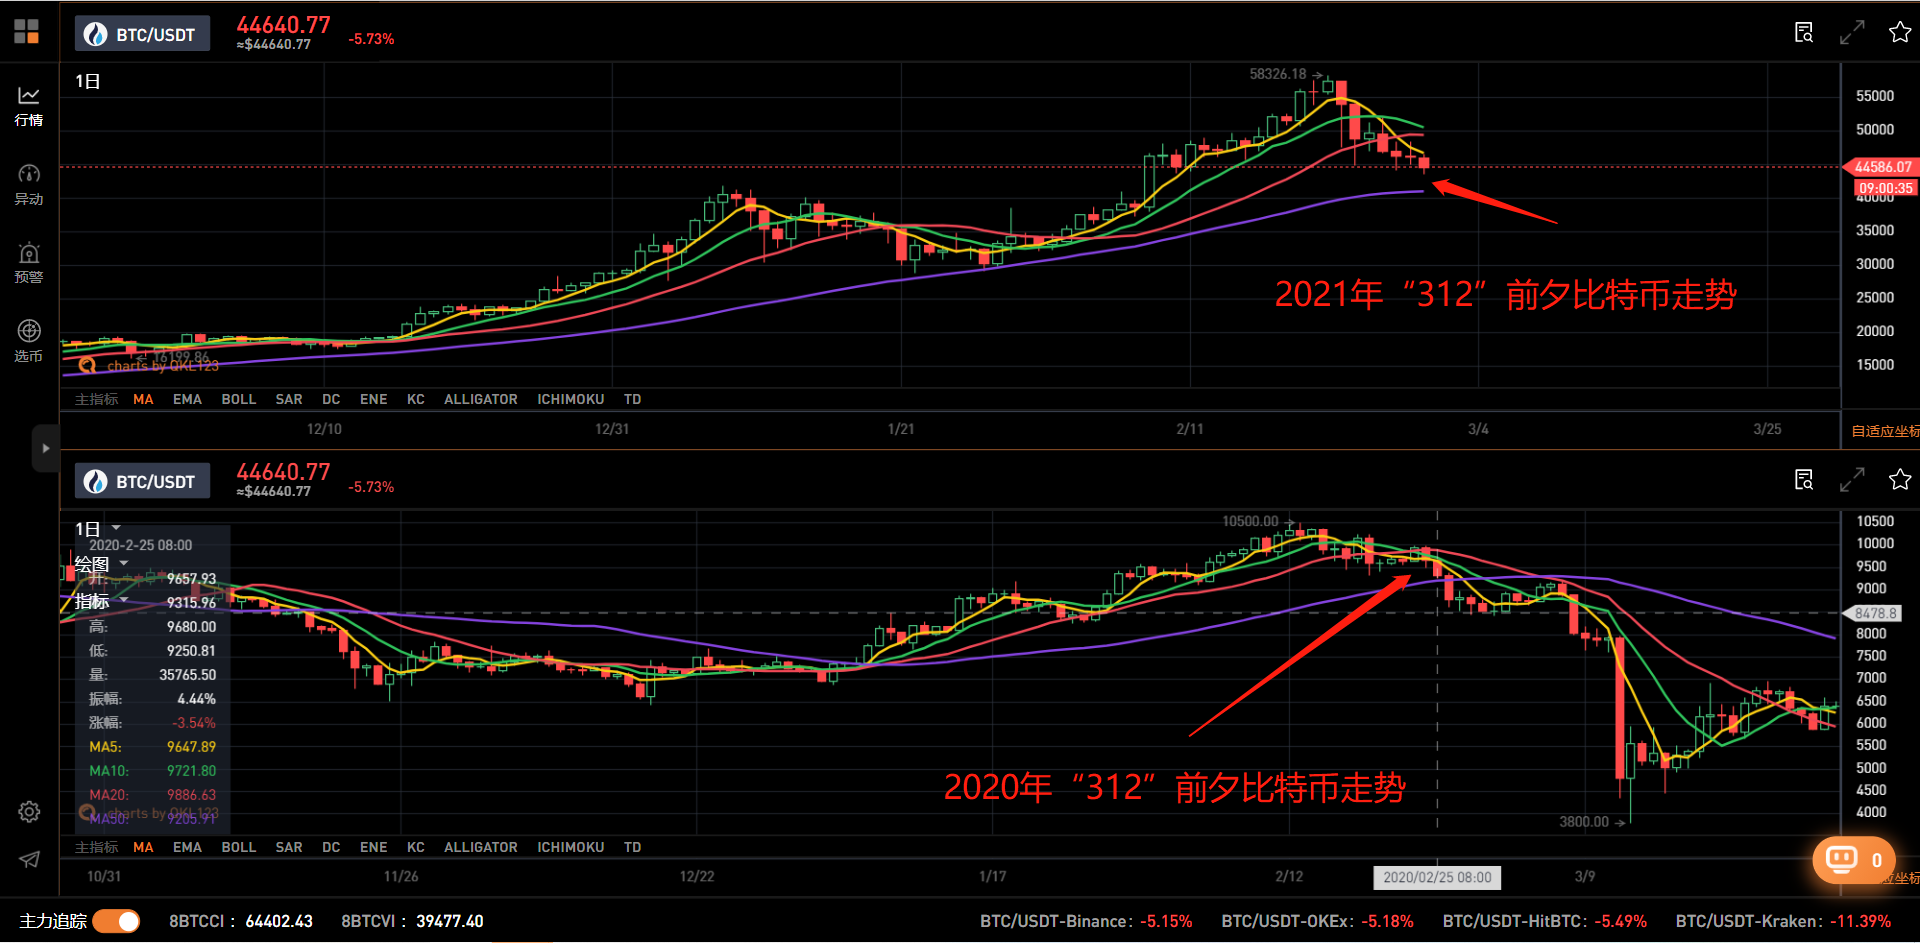Image resolution: width=1920 pixels, height=943 pixels.
Task: Open the 行情 market chart sidebar icon
Action: pyautogui.click(x=29, y=105)
